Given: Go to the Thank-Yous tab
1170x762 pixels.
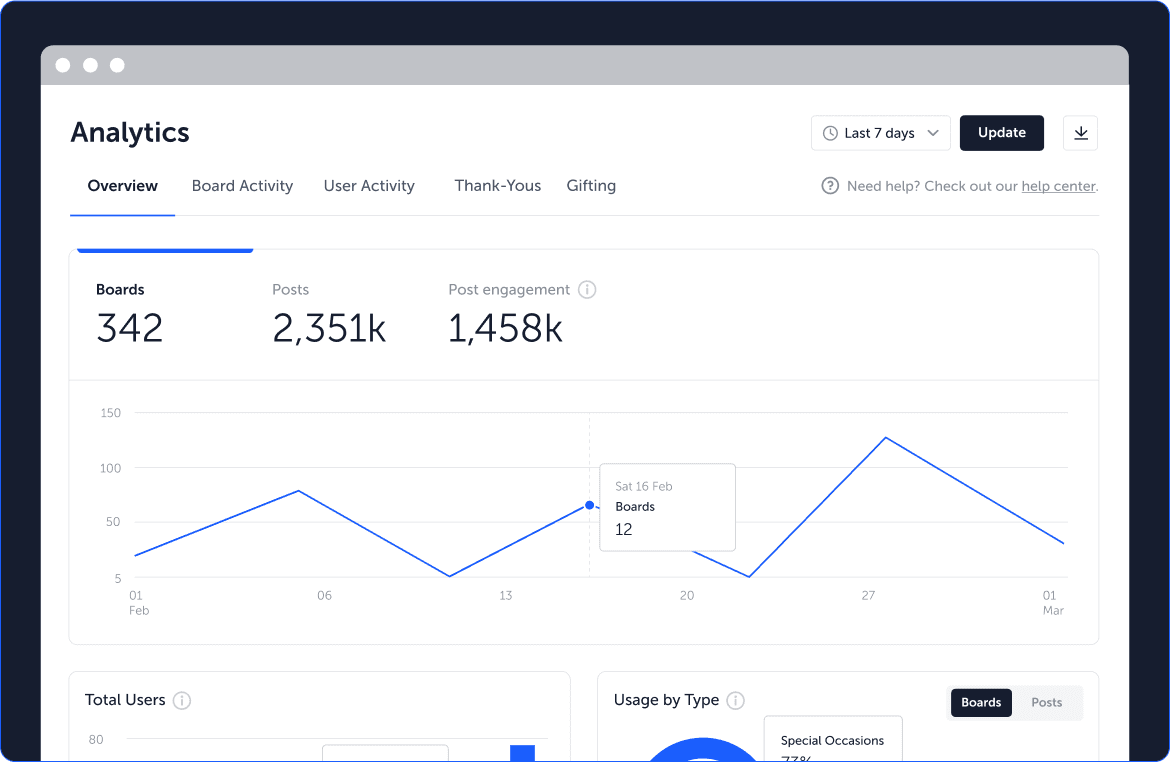Looking at the screenshot, I should coord(498,186).
